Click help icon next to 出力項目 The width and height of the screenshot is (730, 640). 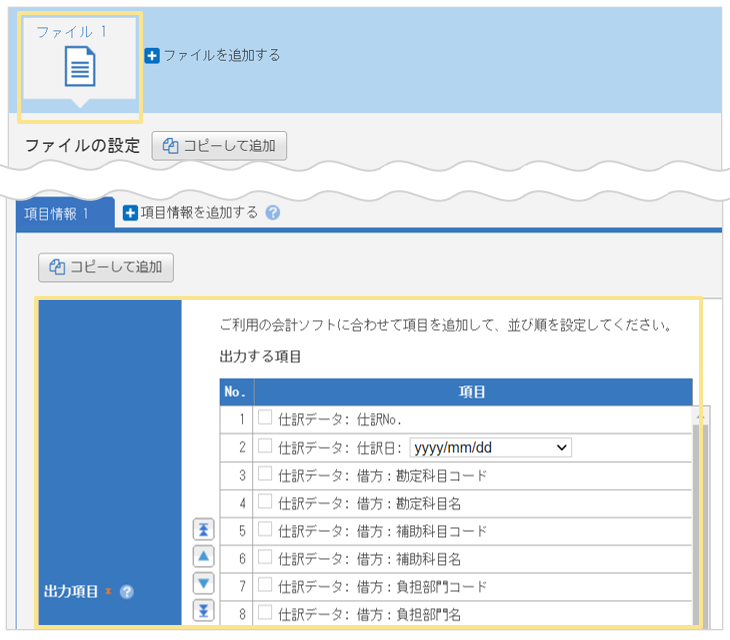tap(127, 592)
